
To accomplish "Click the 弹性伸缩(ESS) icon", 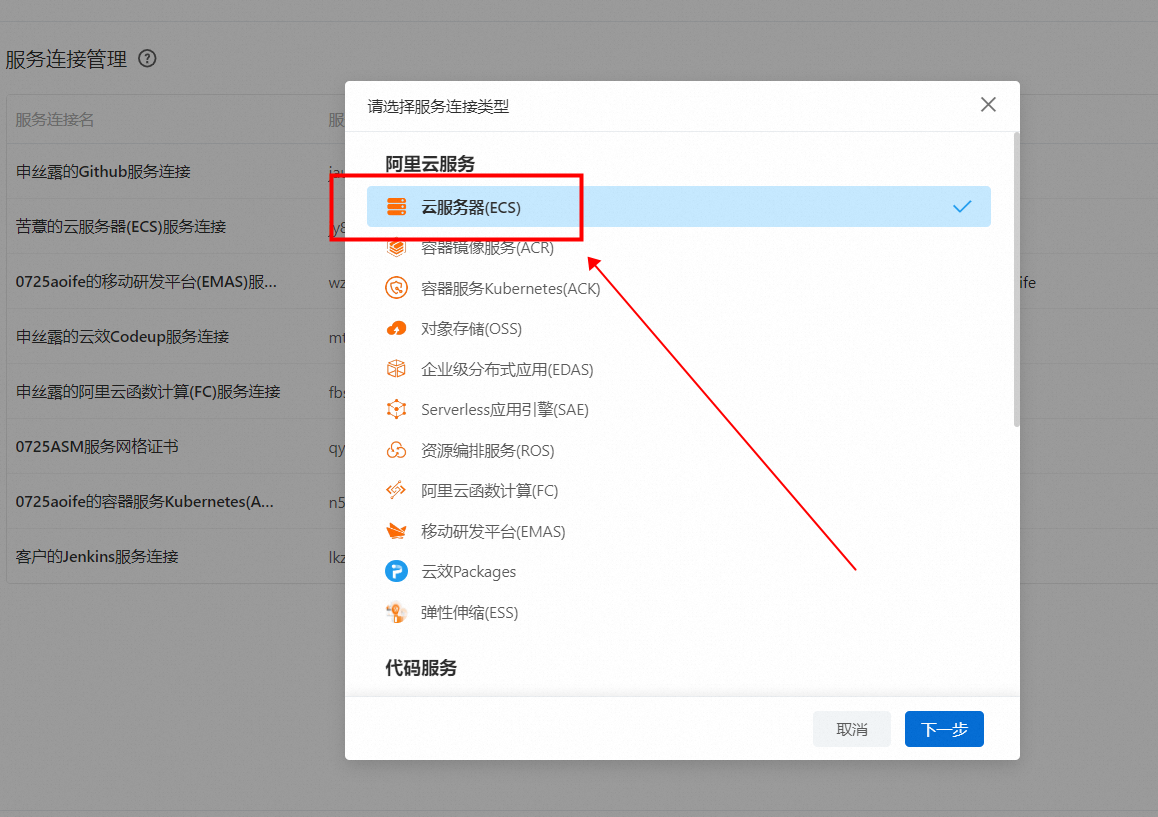I will click(x=397, y=612).
